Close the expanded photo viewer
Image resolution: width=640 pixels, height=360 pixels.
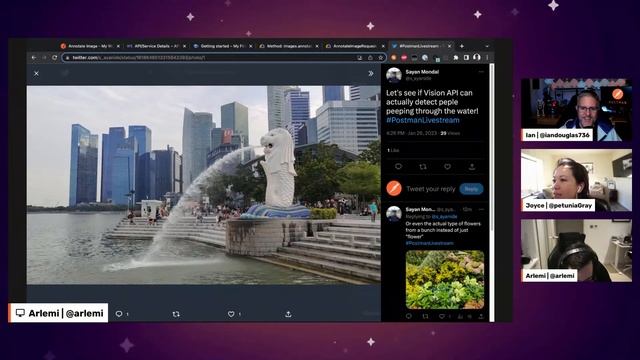[36, 73]
